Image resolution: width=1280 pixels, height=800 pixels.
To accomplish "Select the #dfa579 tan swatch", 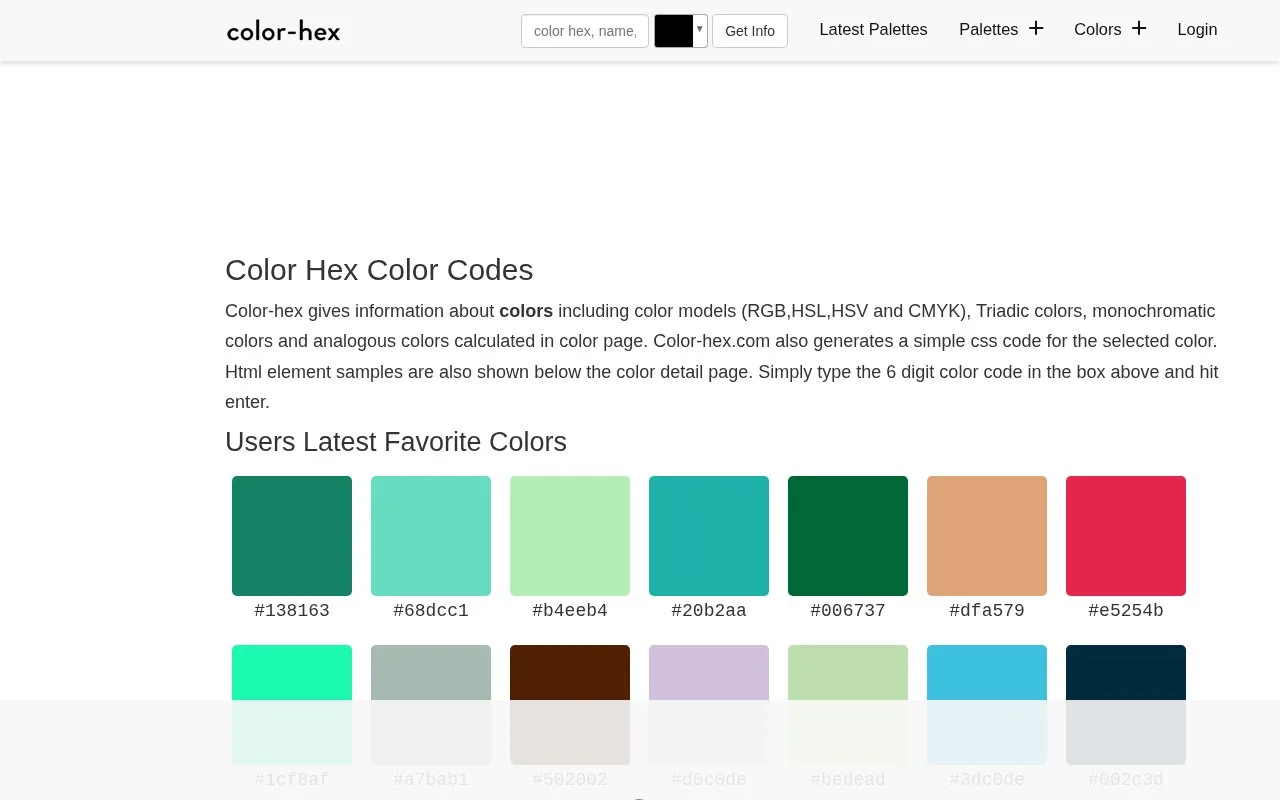I will click(987, 536).
